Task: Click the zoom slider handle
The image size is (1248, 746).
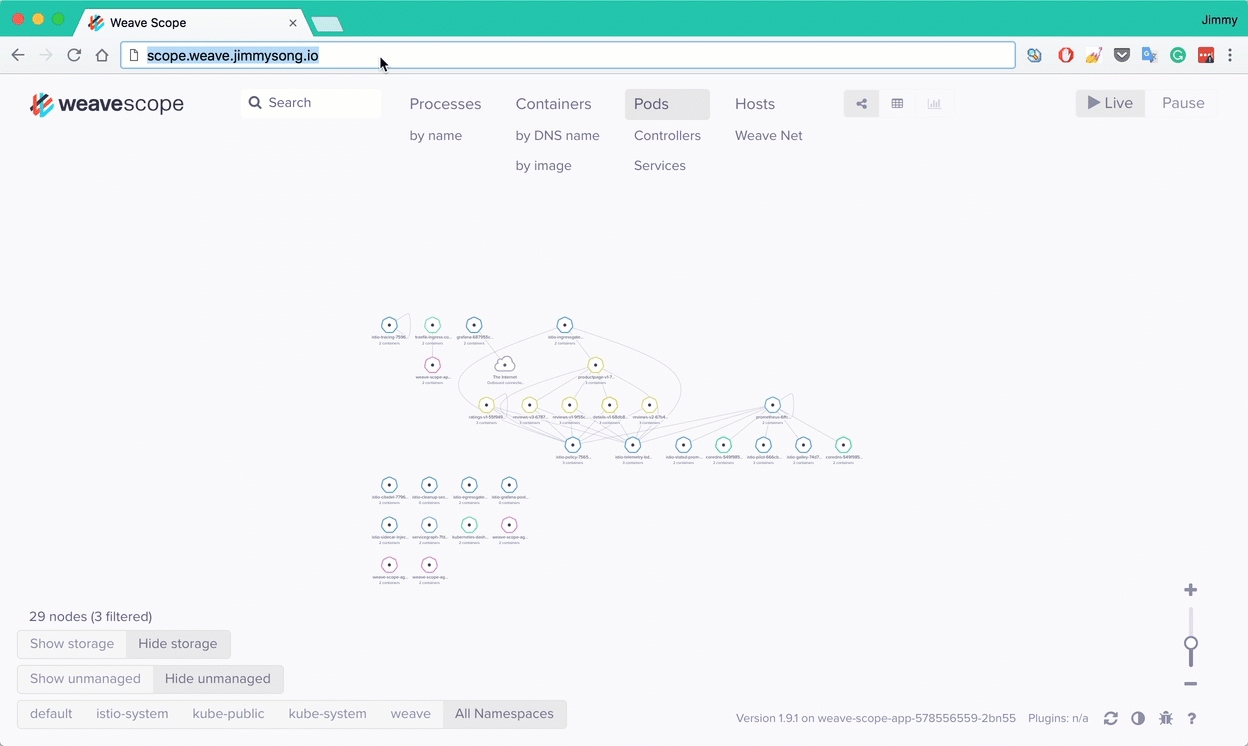Action: pyautogui.click(x=1190, y=644)
